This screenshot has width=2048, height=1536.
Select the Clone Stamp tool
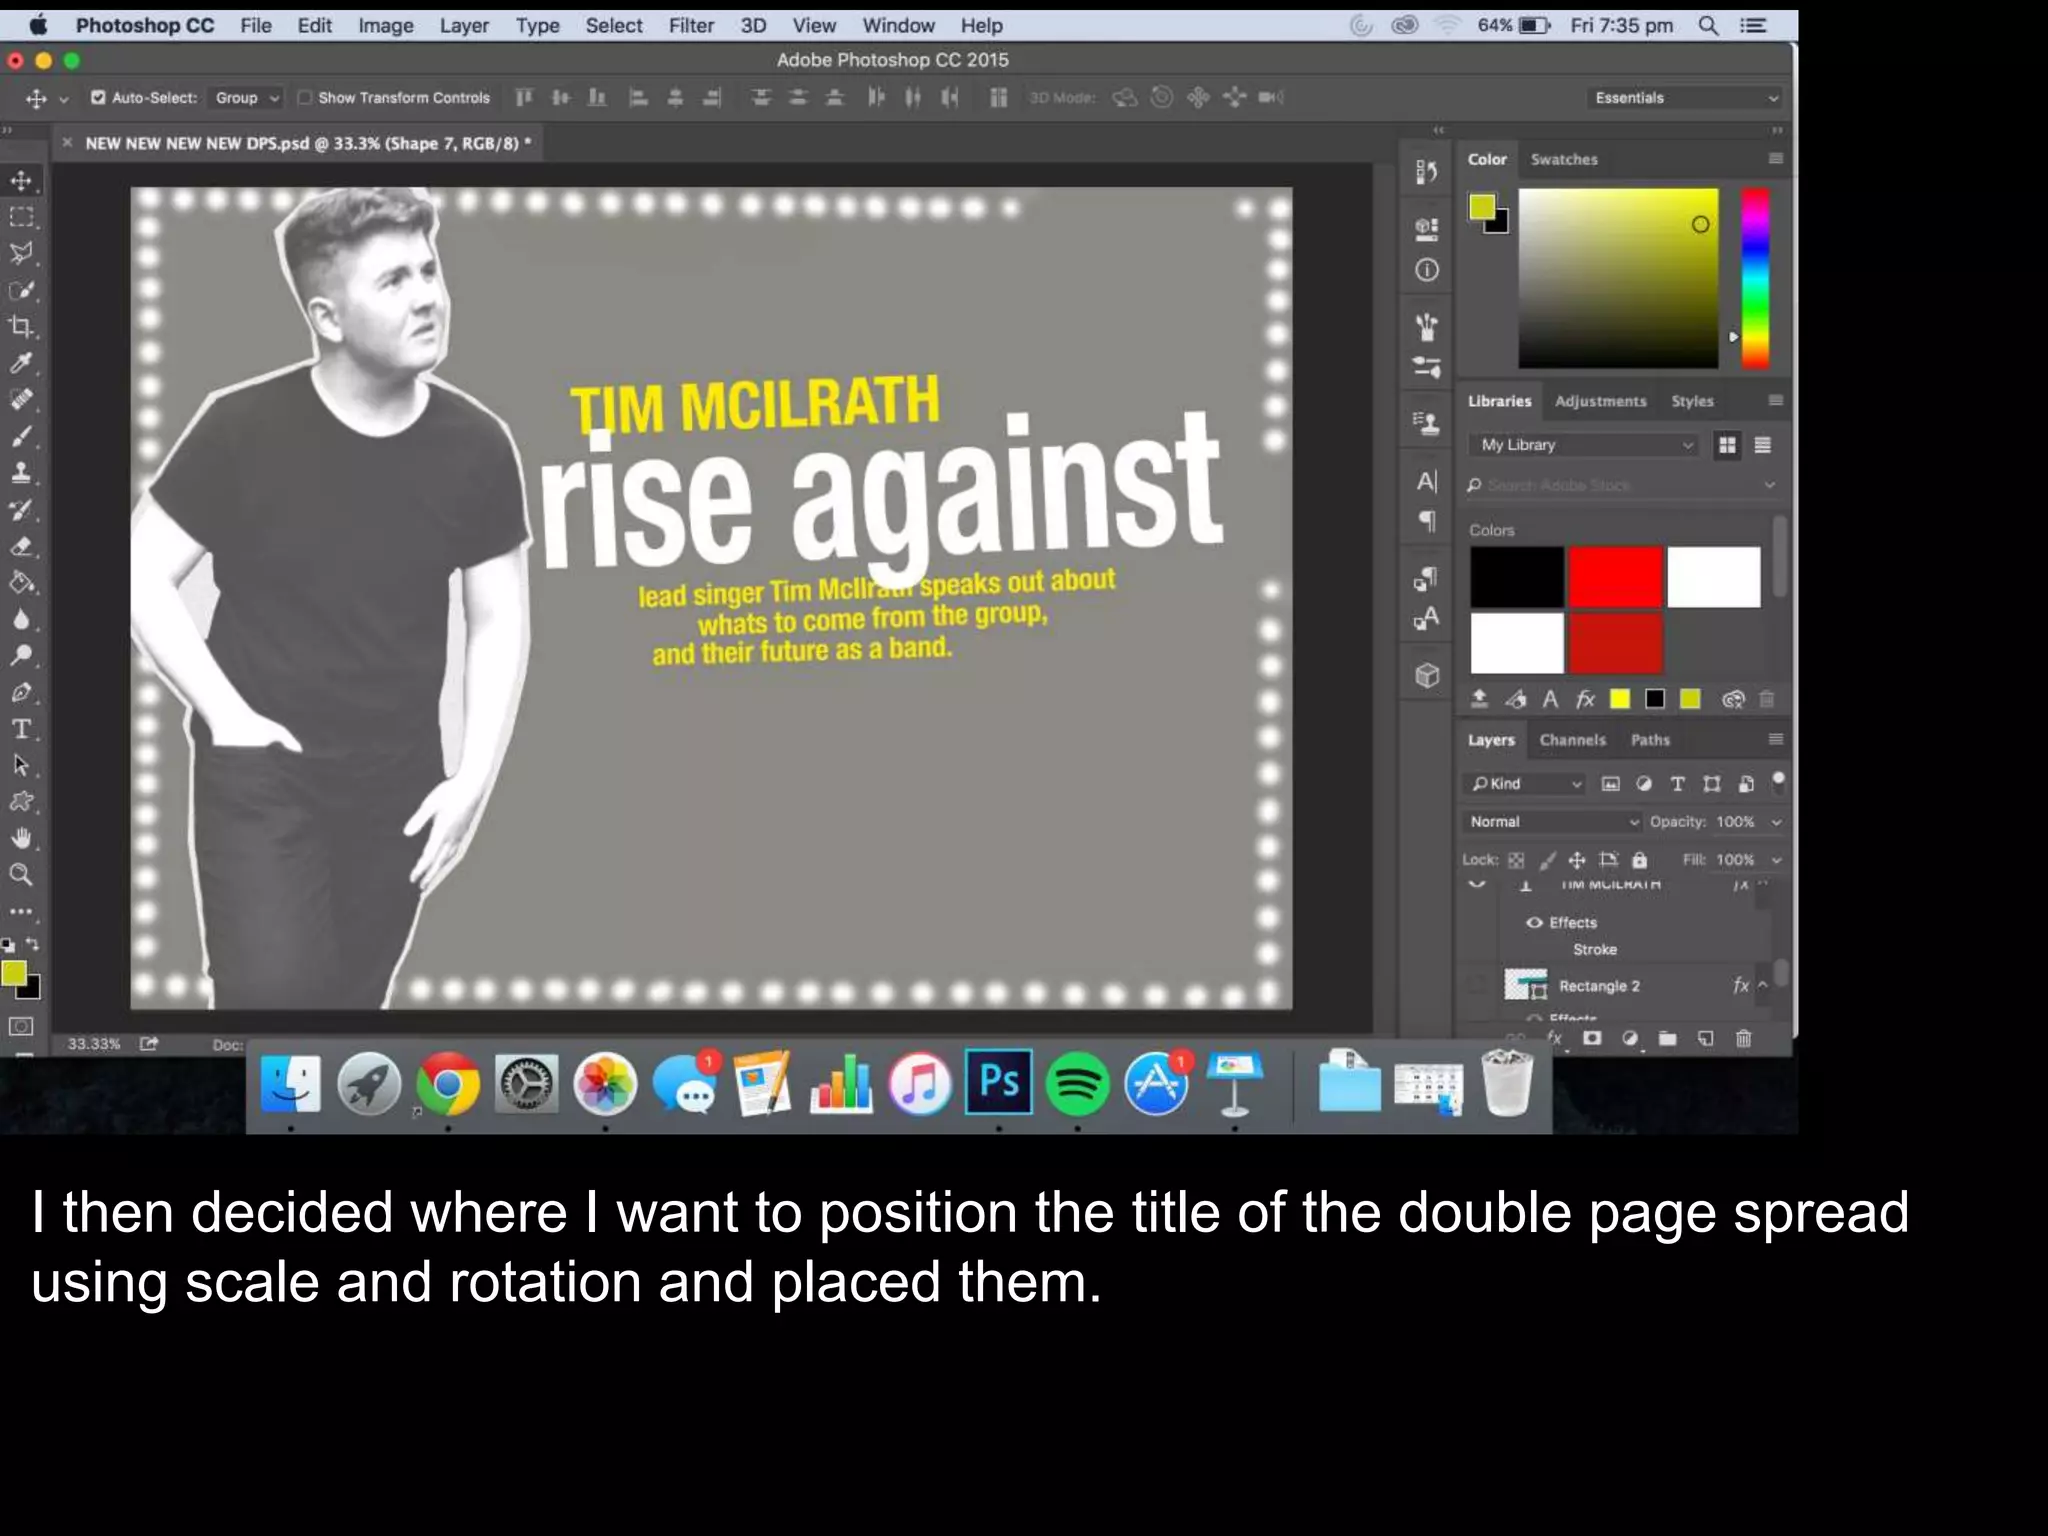tap(21, 473)
